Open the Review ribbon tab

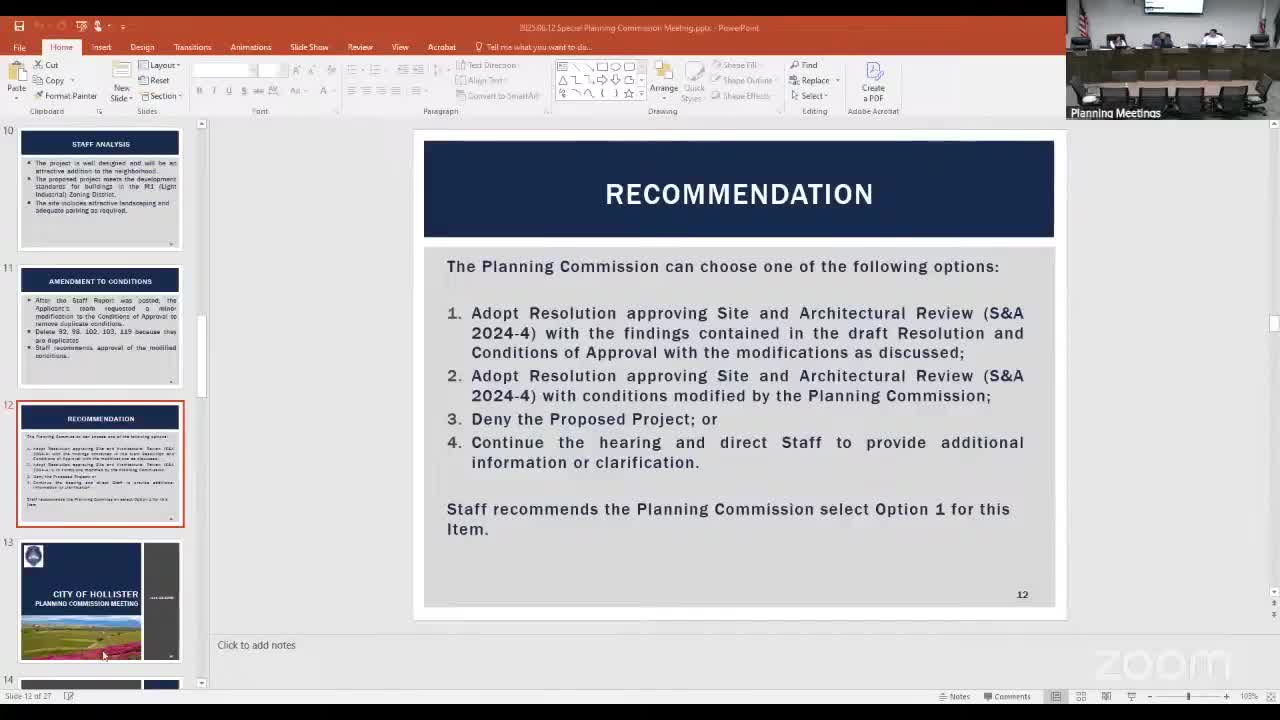click(x=360, y=47)
